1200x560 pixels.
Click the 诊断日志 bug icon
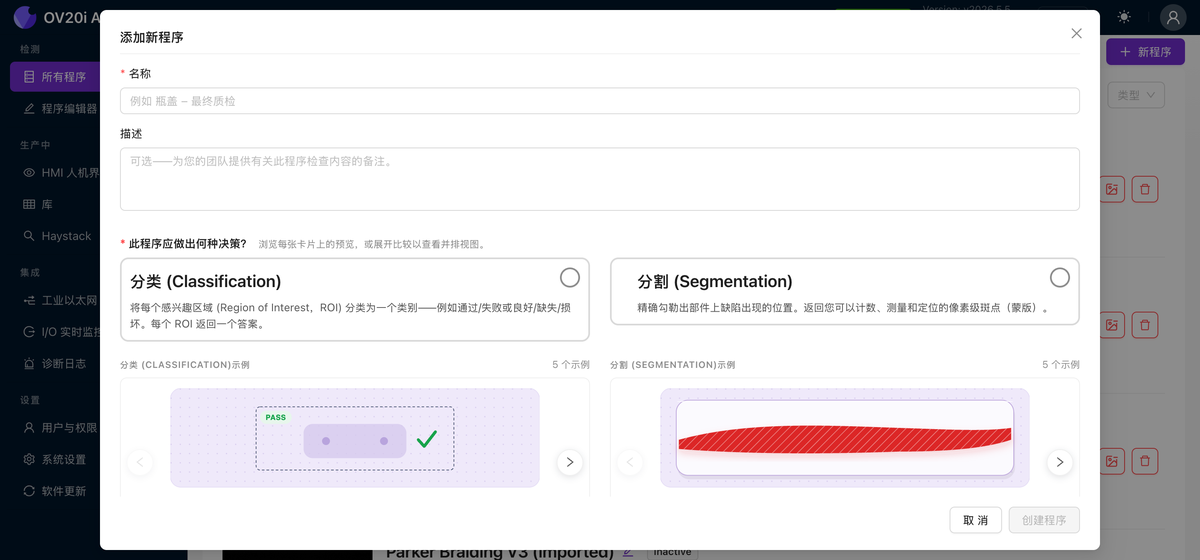29,364
